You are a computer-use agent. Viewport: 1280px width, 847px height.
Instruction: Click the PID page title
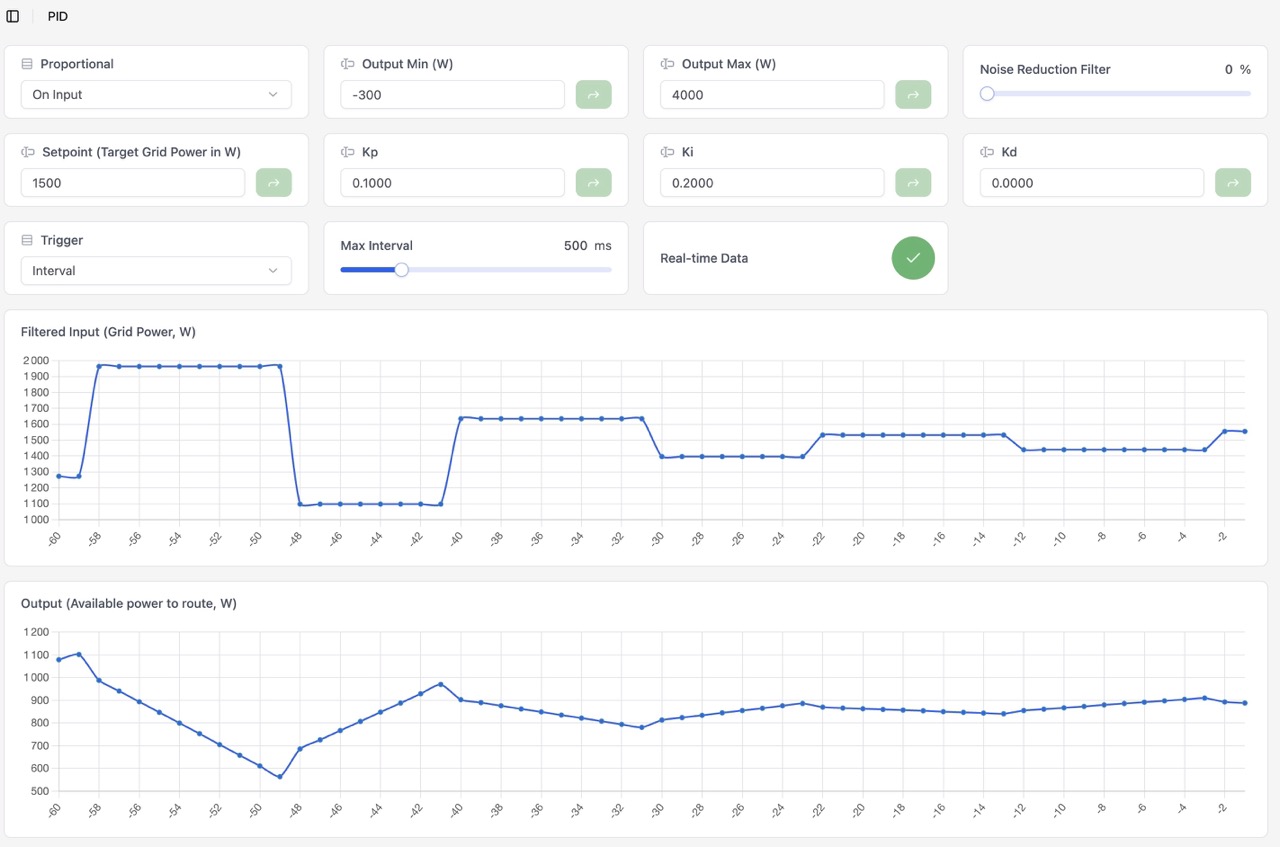tap(58, 16)
